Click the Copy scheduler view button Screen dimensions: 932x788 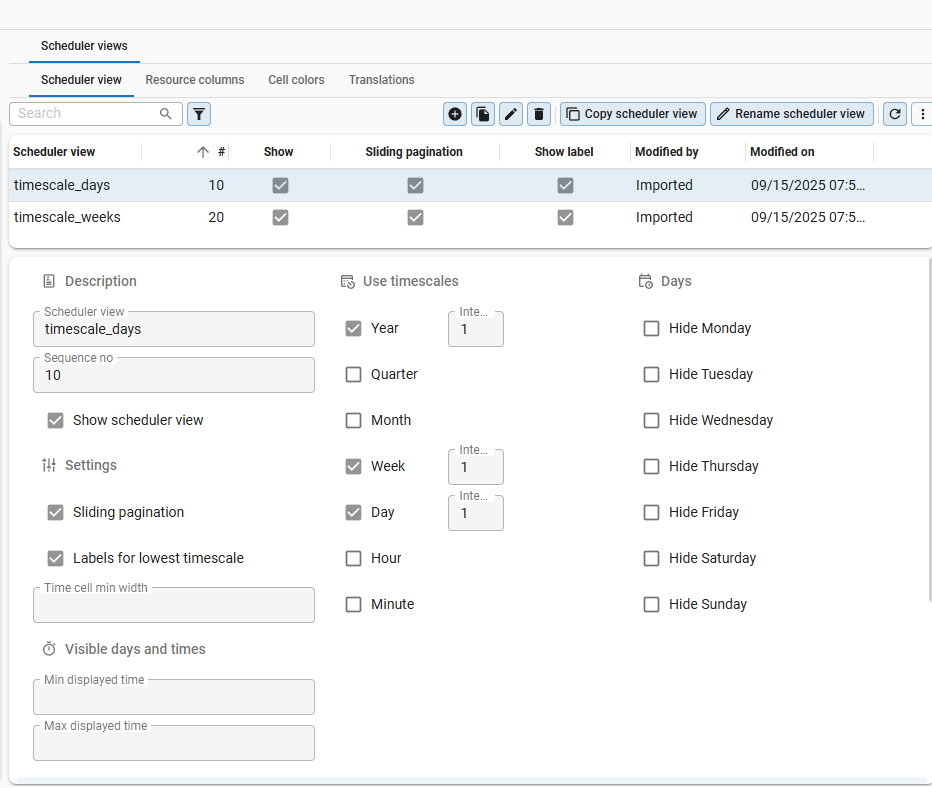coord(632,114)
